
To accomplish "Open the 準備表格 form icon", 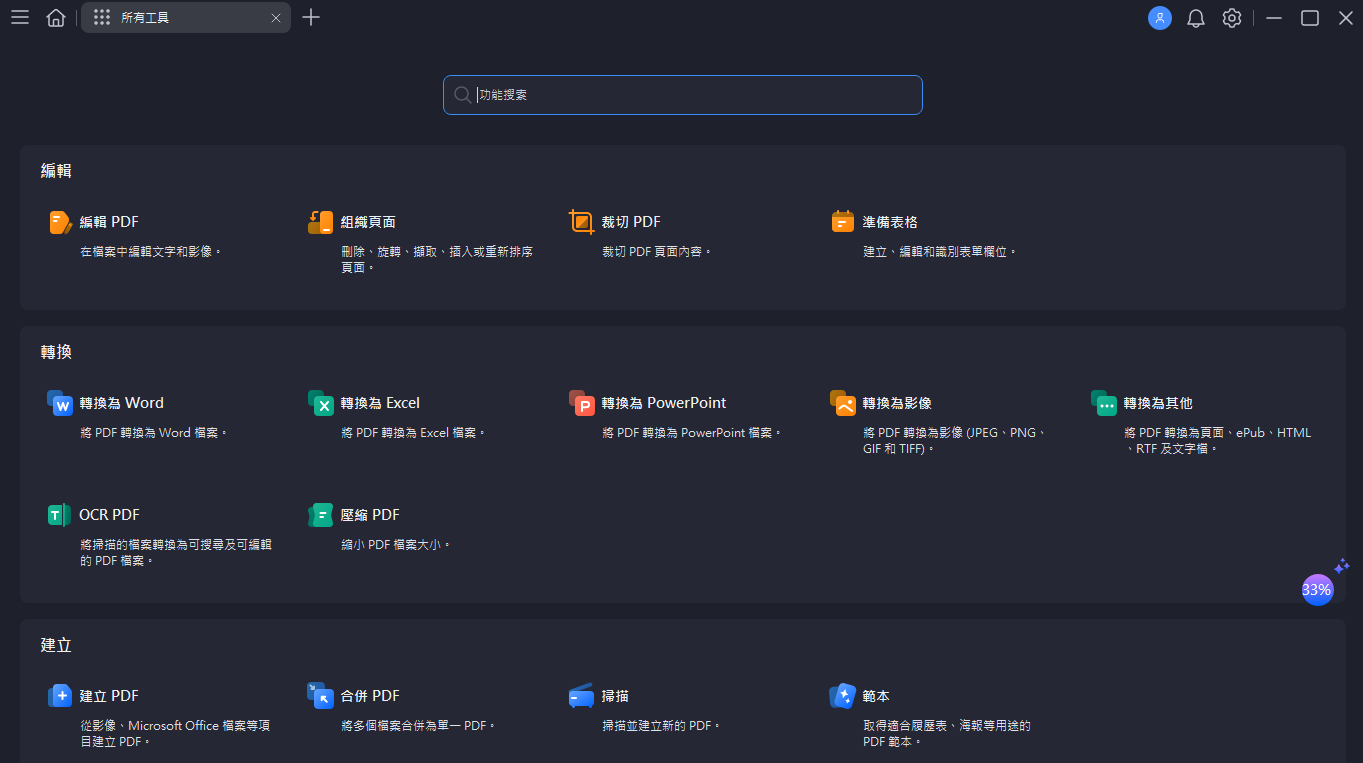I will click(842, 222).
